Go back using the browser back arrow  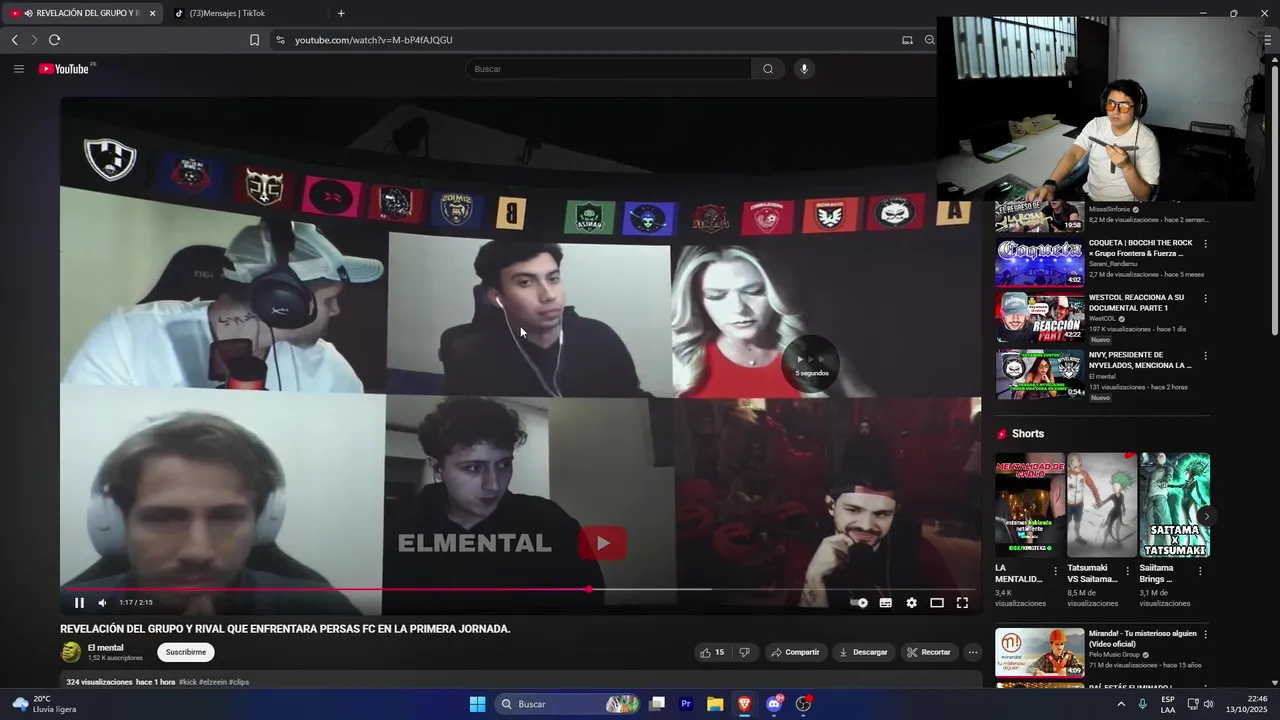click(x=14, y=40)
